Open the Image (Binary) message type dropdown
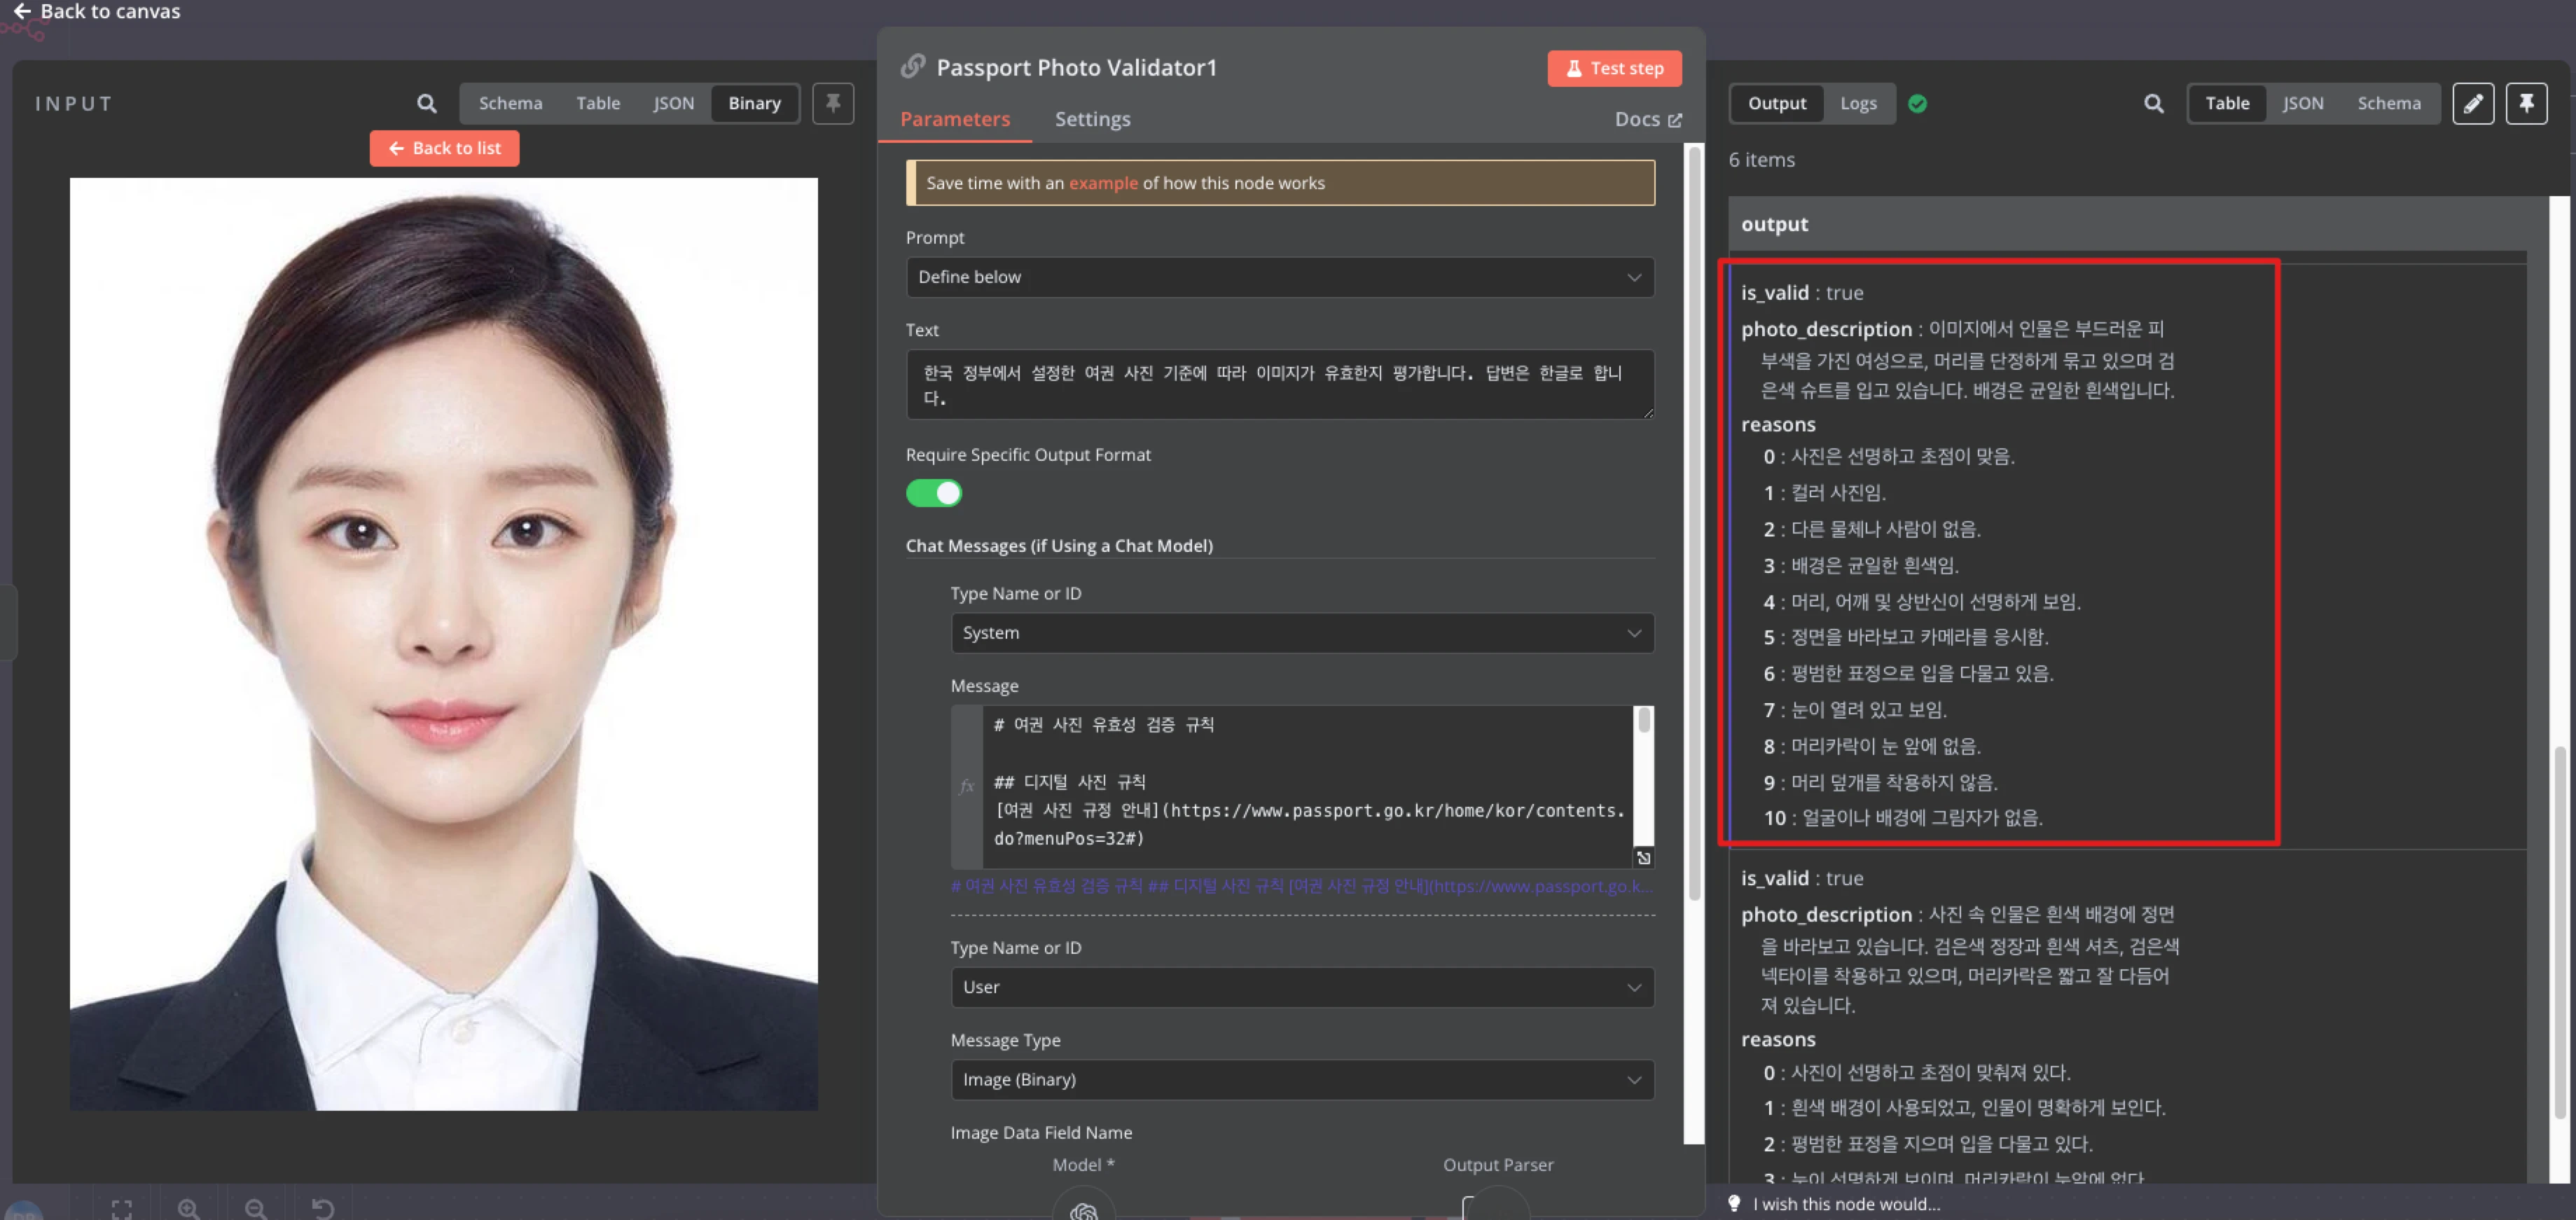Viewport: 2576px width, 1220px height. point(1302,1080)
